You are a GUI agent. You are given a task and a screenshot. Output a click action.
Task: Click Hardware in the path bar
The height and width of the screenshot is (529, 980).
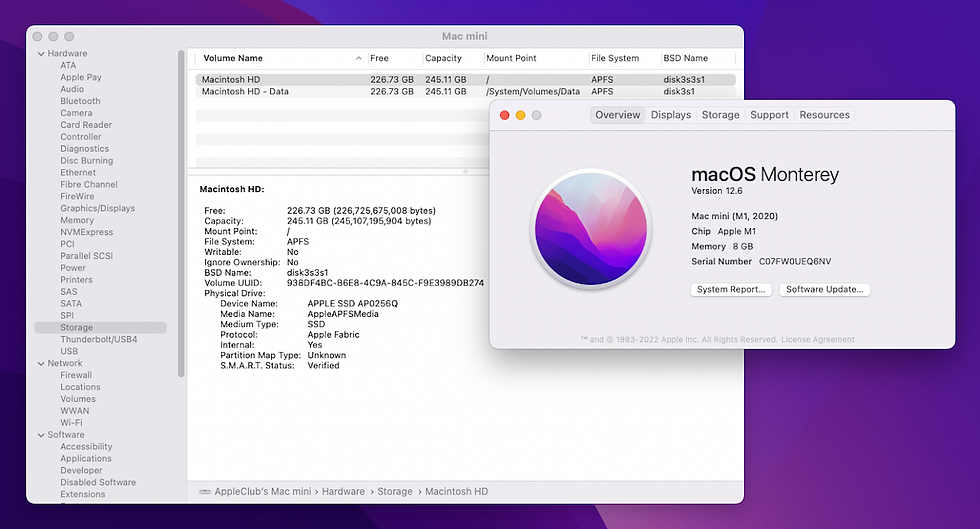(343, 491)
